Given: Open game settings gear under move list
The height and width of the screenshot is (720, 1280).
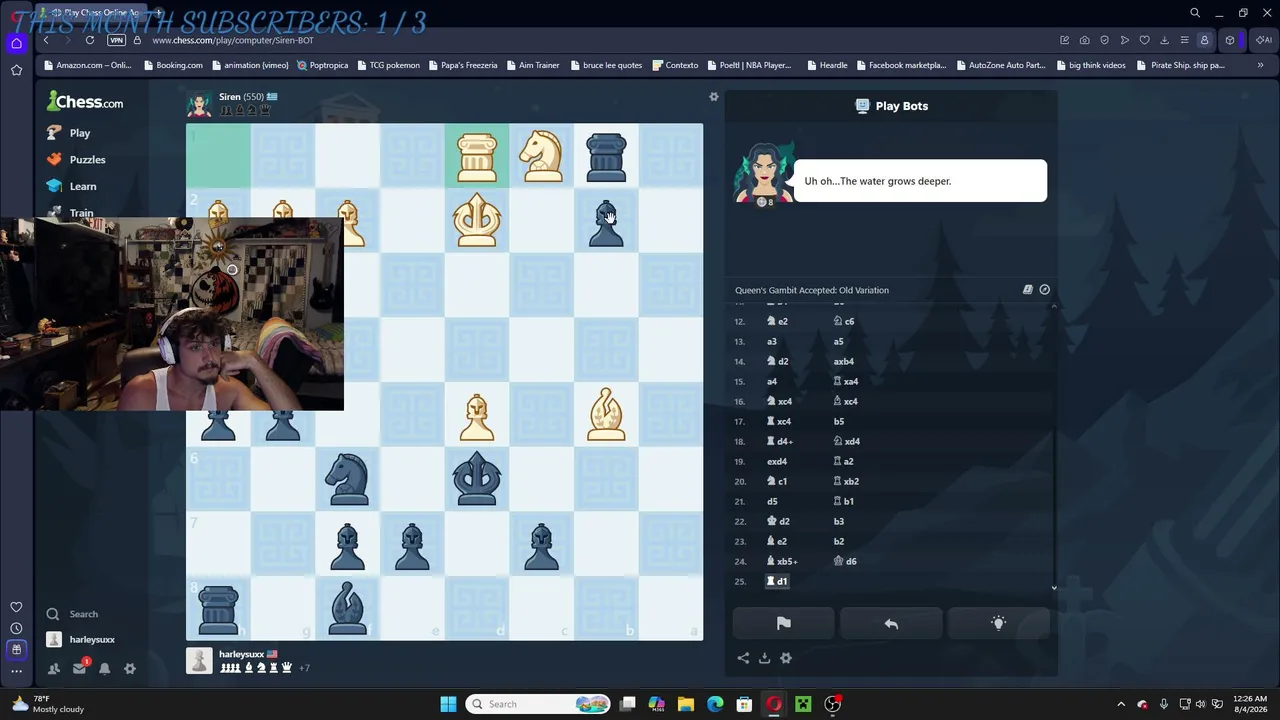Looking at the screenshot, I should [786, 658].
